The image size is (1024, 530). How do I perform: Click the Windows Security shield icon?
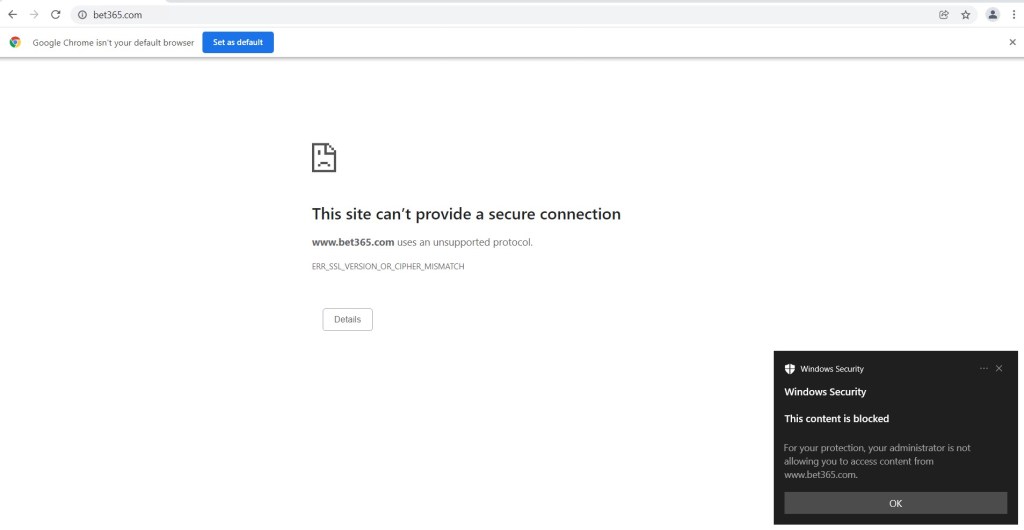pos(790,369)
